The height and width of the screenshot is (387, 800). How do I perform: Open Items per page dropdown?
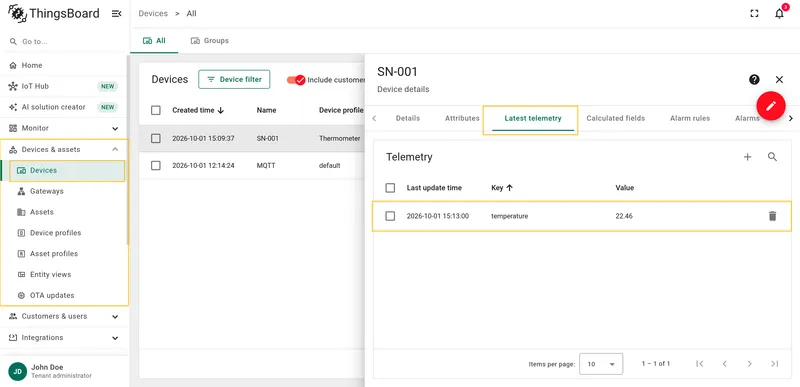tap(601, 364)
